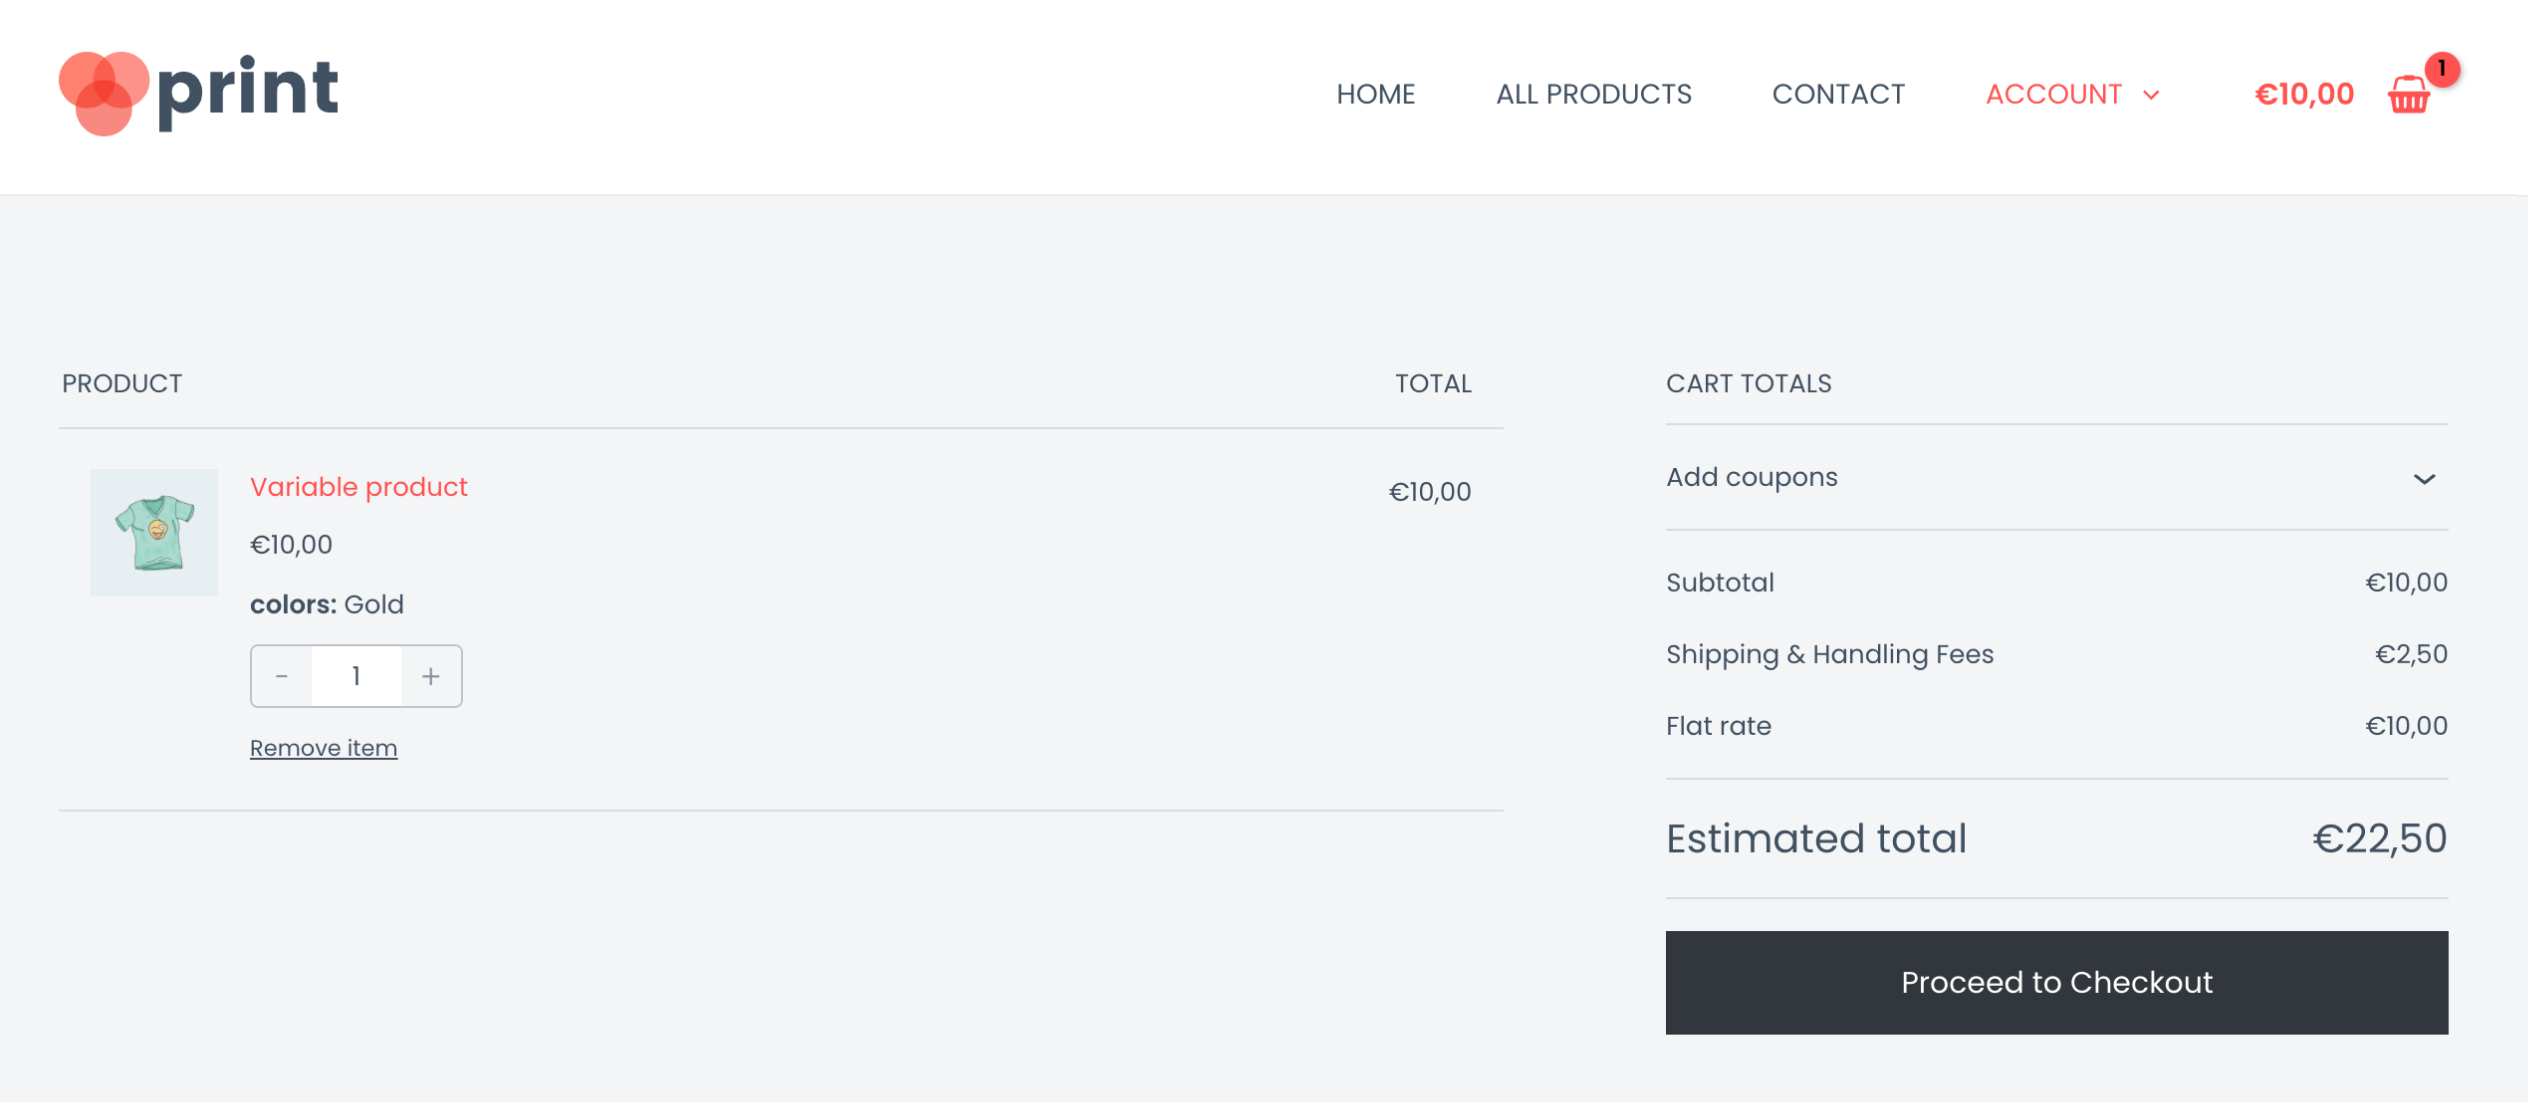Open the Account dropdown arrow
This screenshot has height=1102, width=2528.
point(2151,95)
